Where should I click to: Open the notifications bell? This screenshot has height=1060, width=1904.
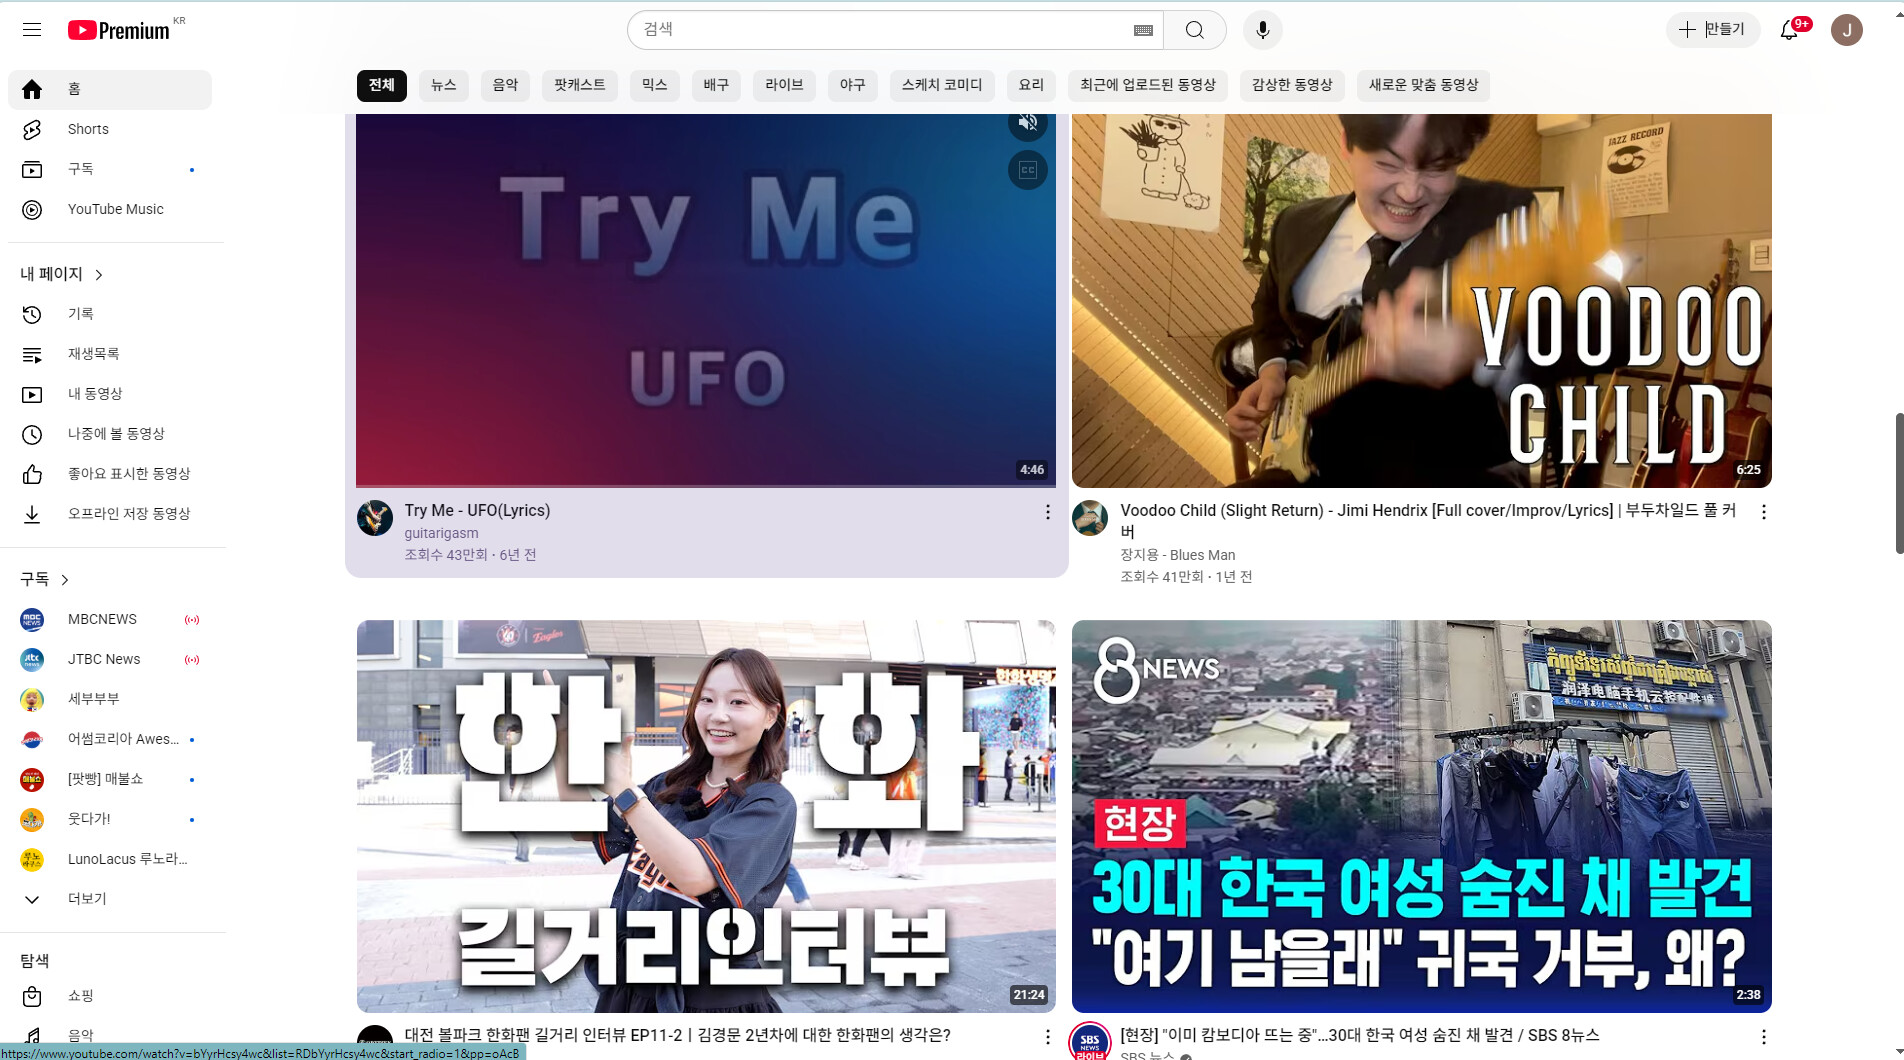pyautogui.click(x=1789, y=30)
